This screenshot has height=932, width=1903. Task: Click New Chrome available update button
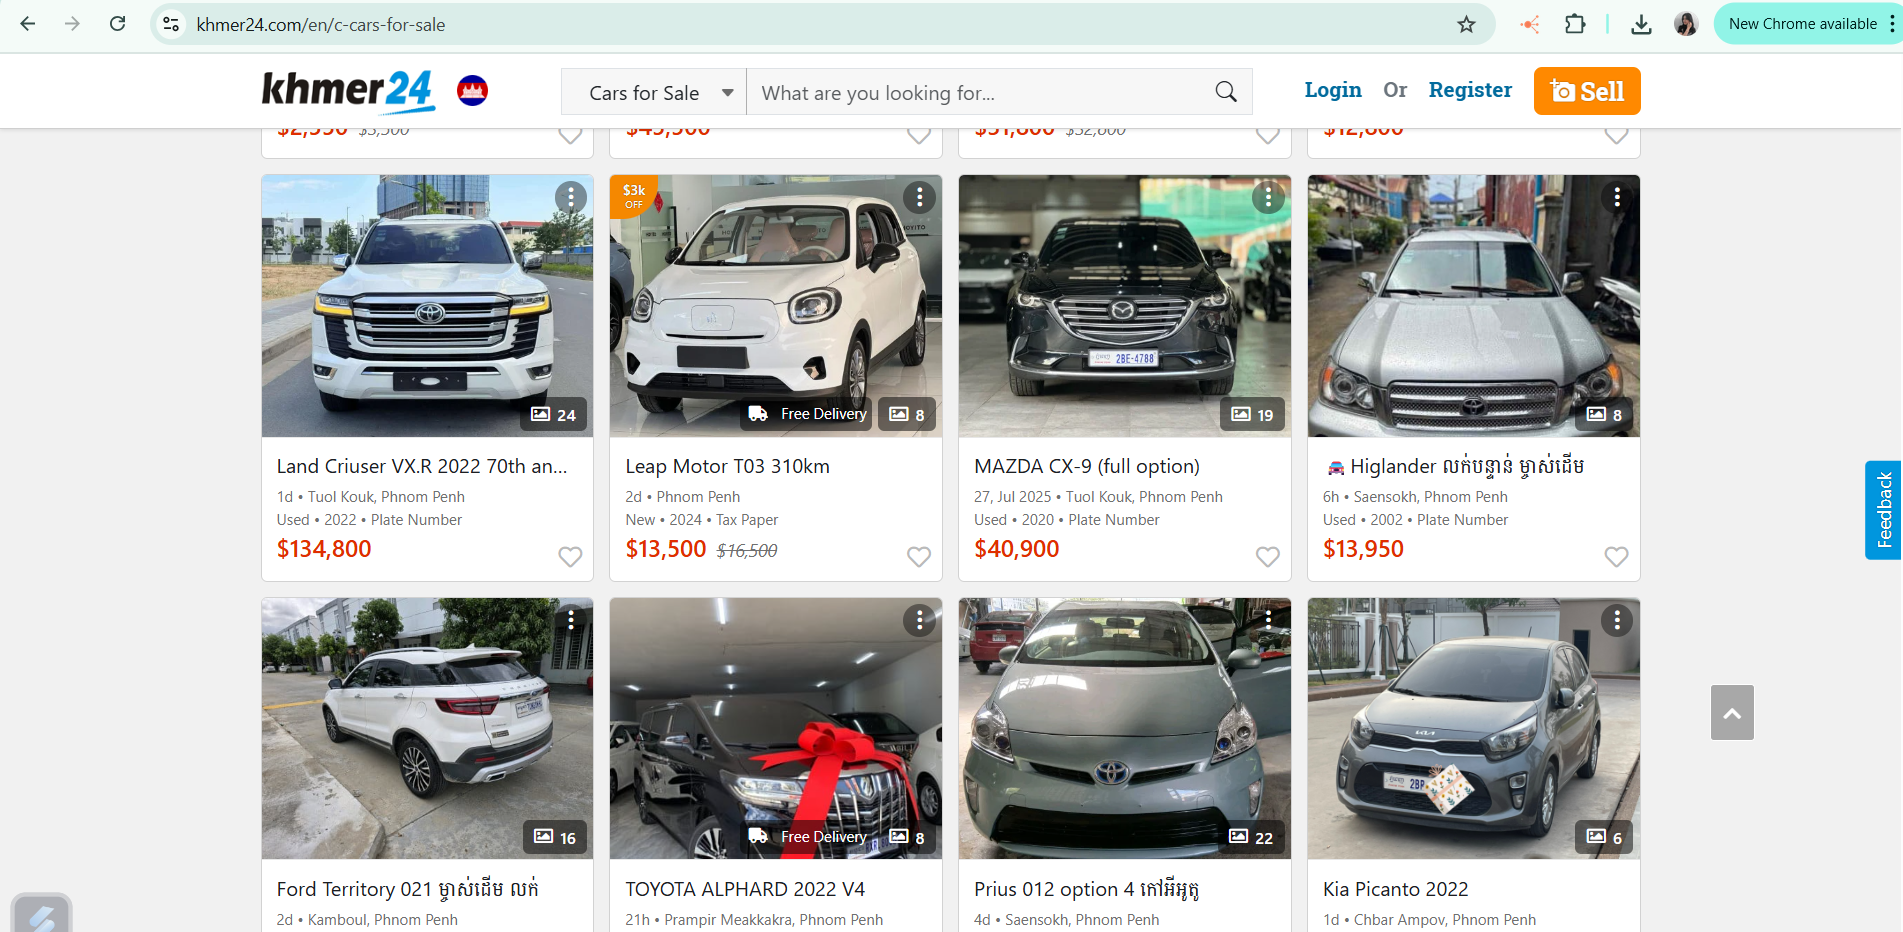1802,24
